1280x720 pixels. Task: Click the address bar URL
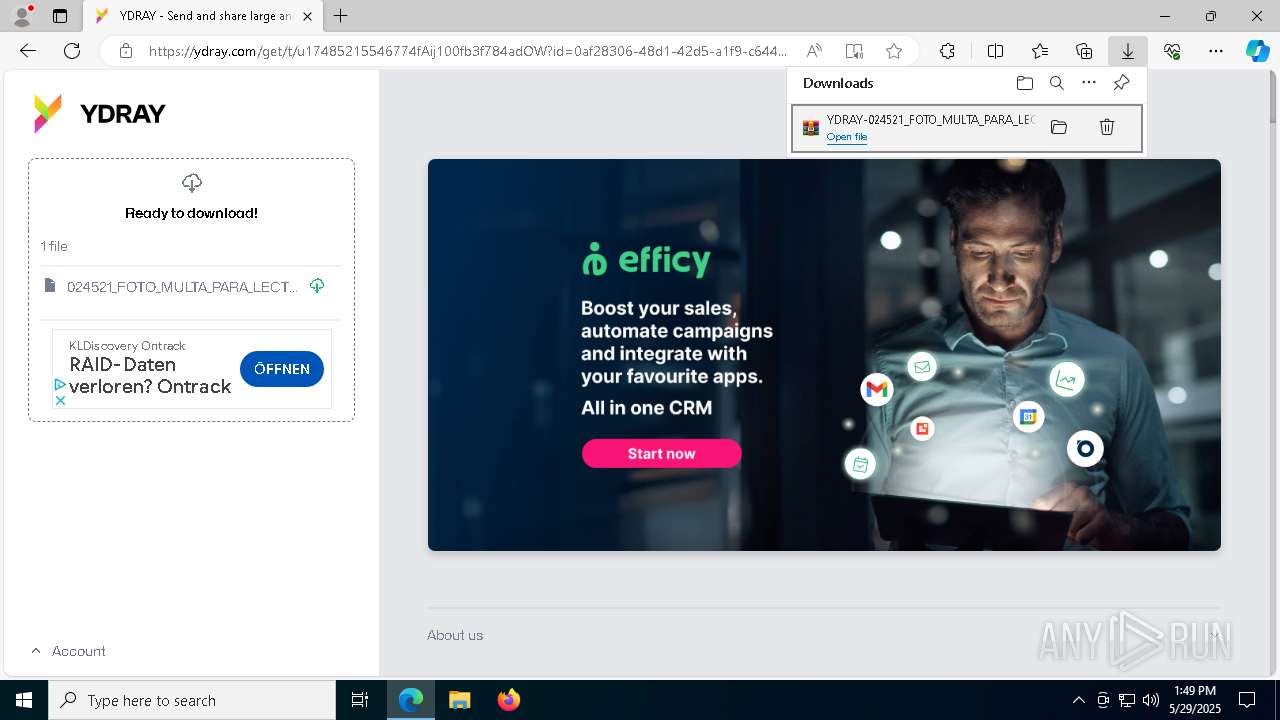(468, 51)
